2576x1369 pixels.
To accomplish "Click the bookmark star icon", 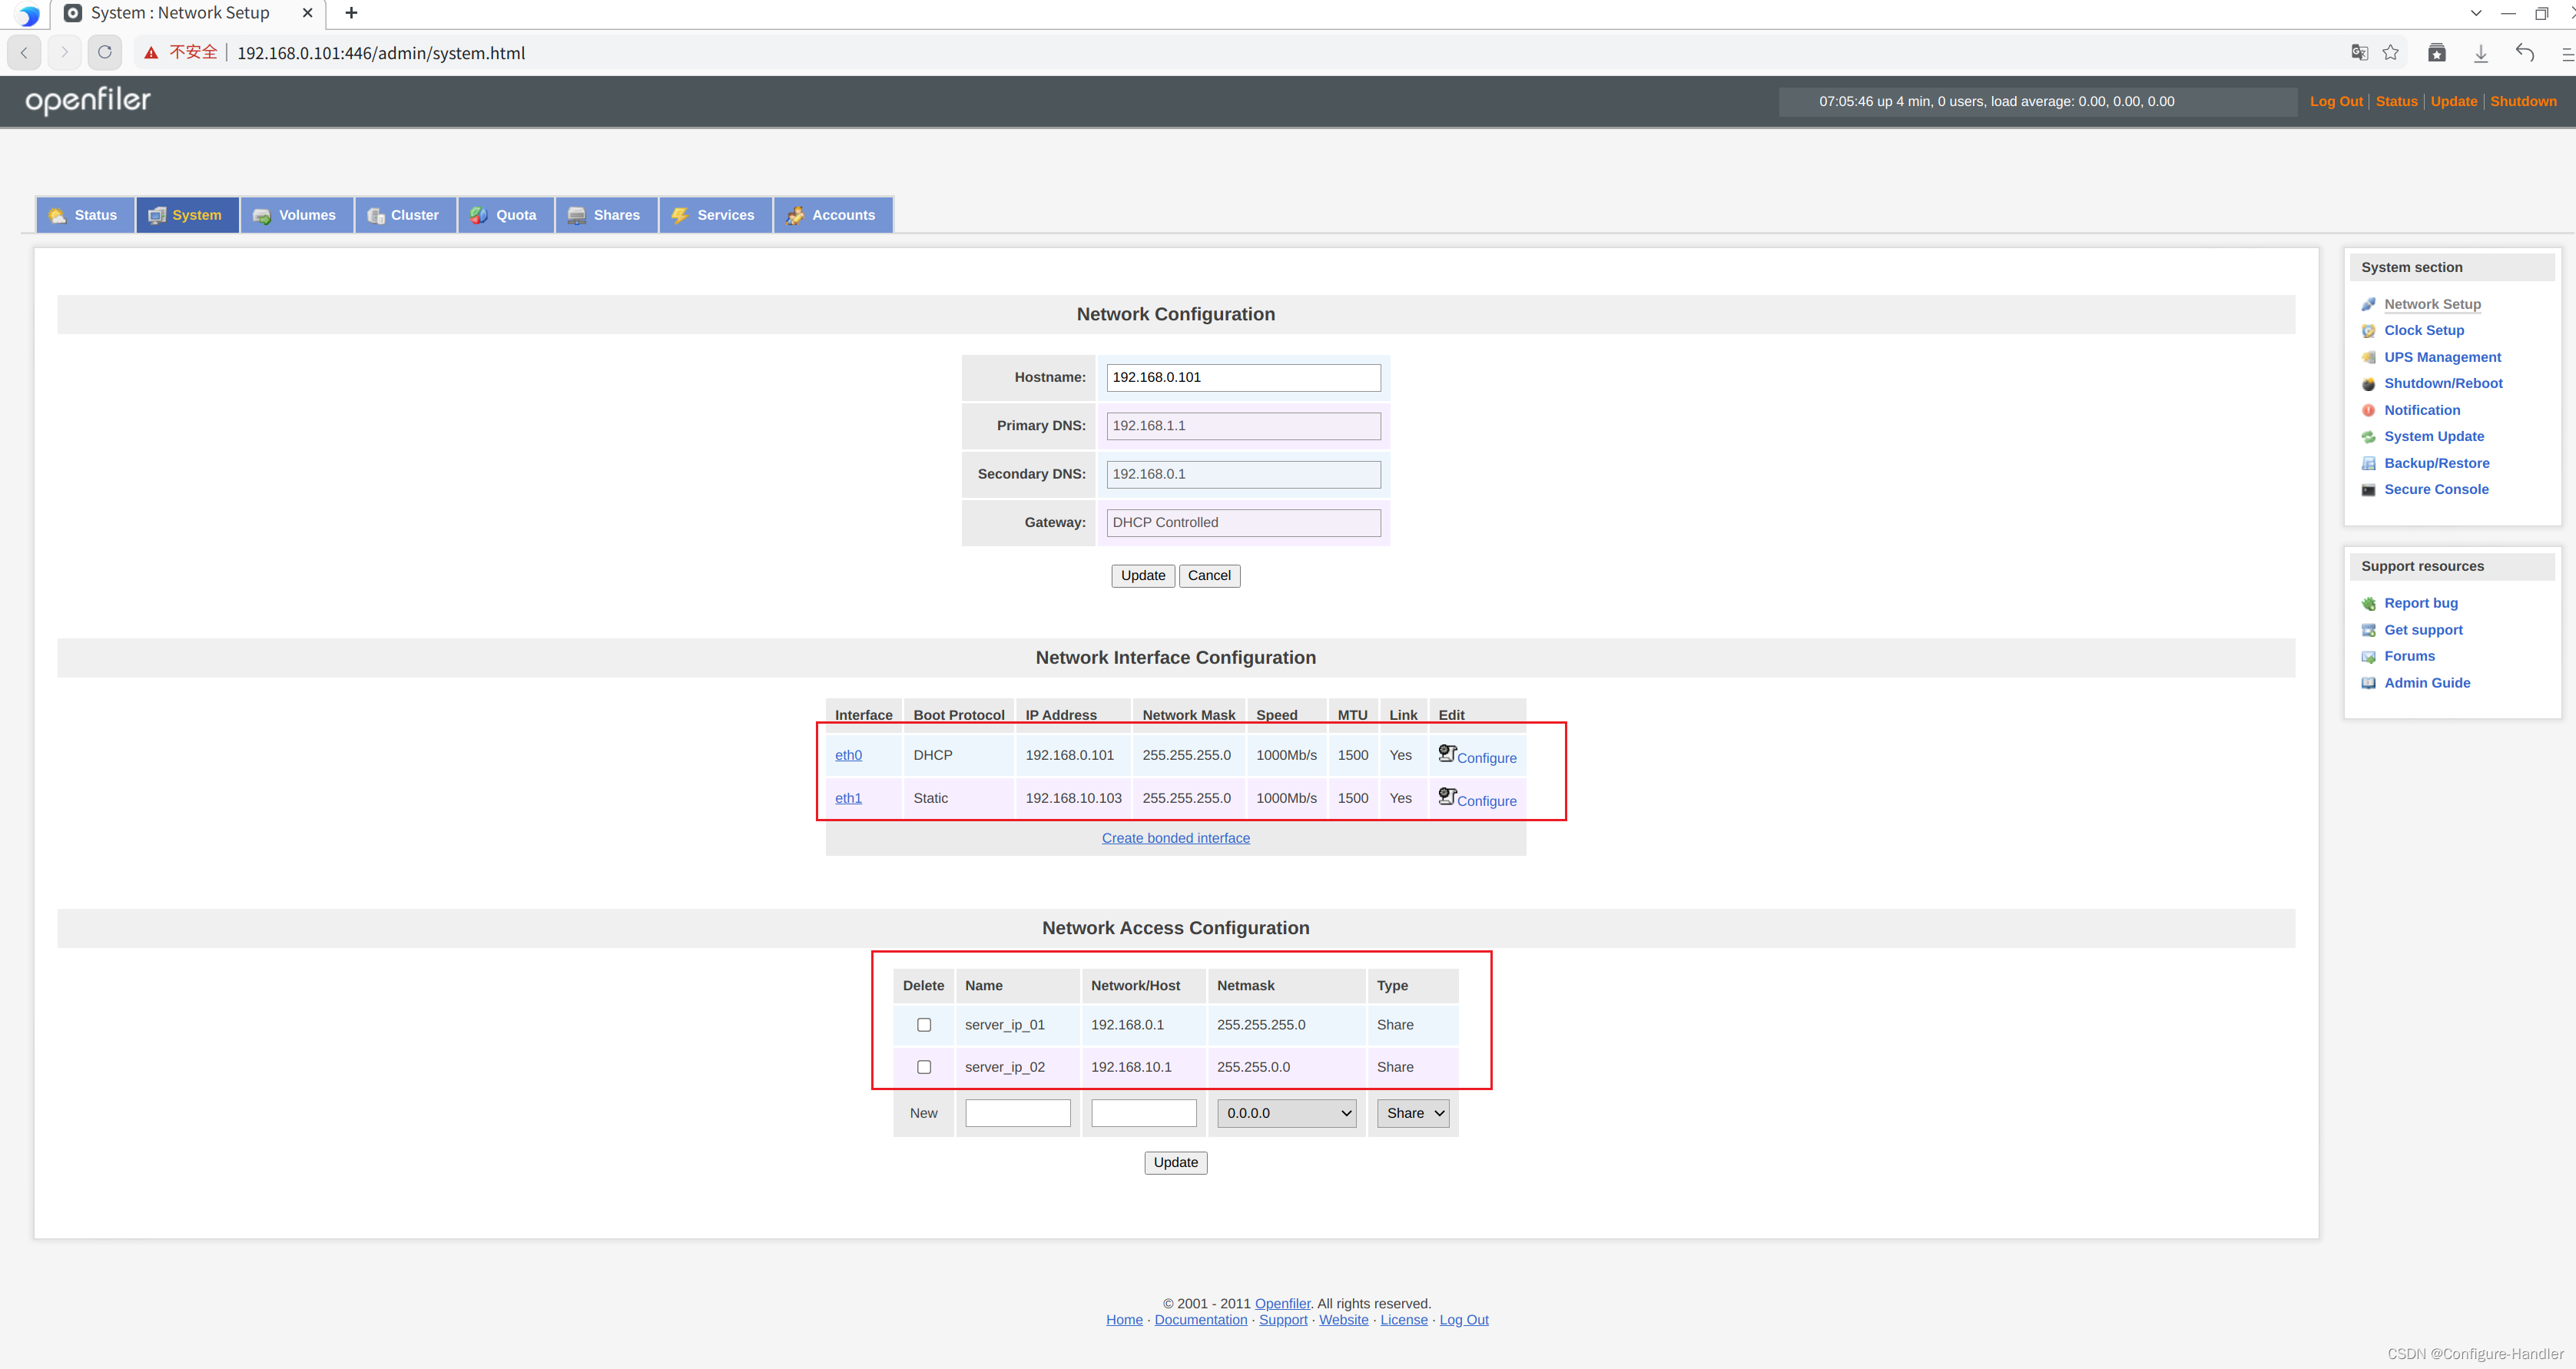I will pyautogui.click(x=2390, y=52).
